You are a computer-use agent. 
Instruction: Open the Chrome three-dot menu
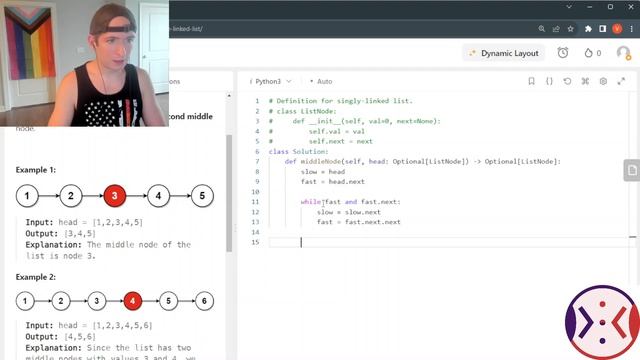tap(631, 29)
